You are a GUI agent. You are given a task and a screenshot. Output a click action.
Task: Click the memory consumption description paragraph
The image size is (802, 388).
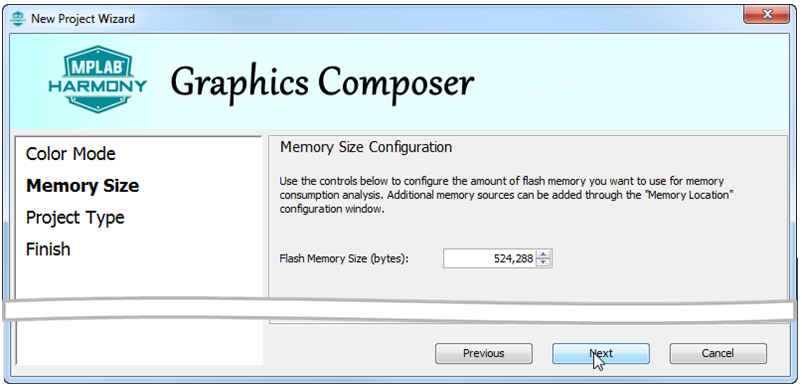pyautogui.click(x=506, y=195)
